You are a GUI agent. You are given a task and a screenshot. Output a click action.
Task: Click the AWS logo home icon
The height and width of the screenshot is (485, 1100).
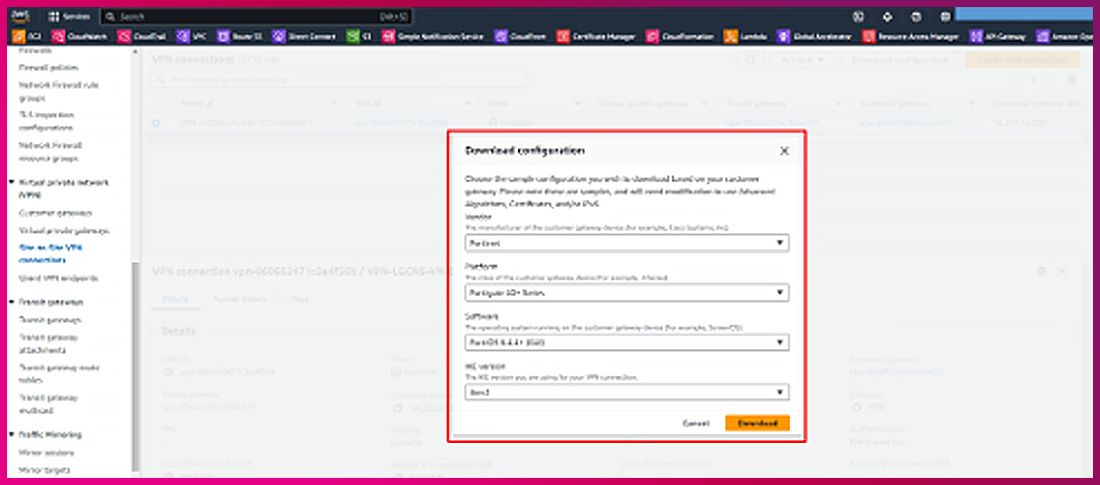click(25, 17)
